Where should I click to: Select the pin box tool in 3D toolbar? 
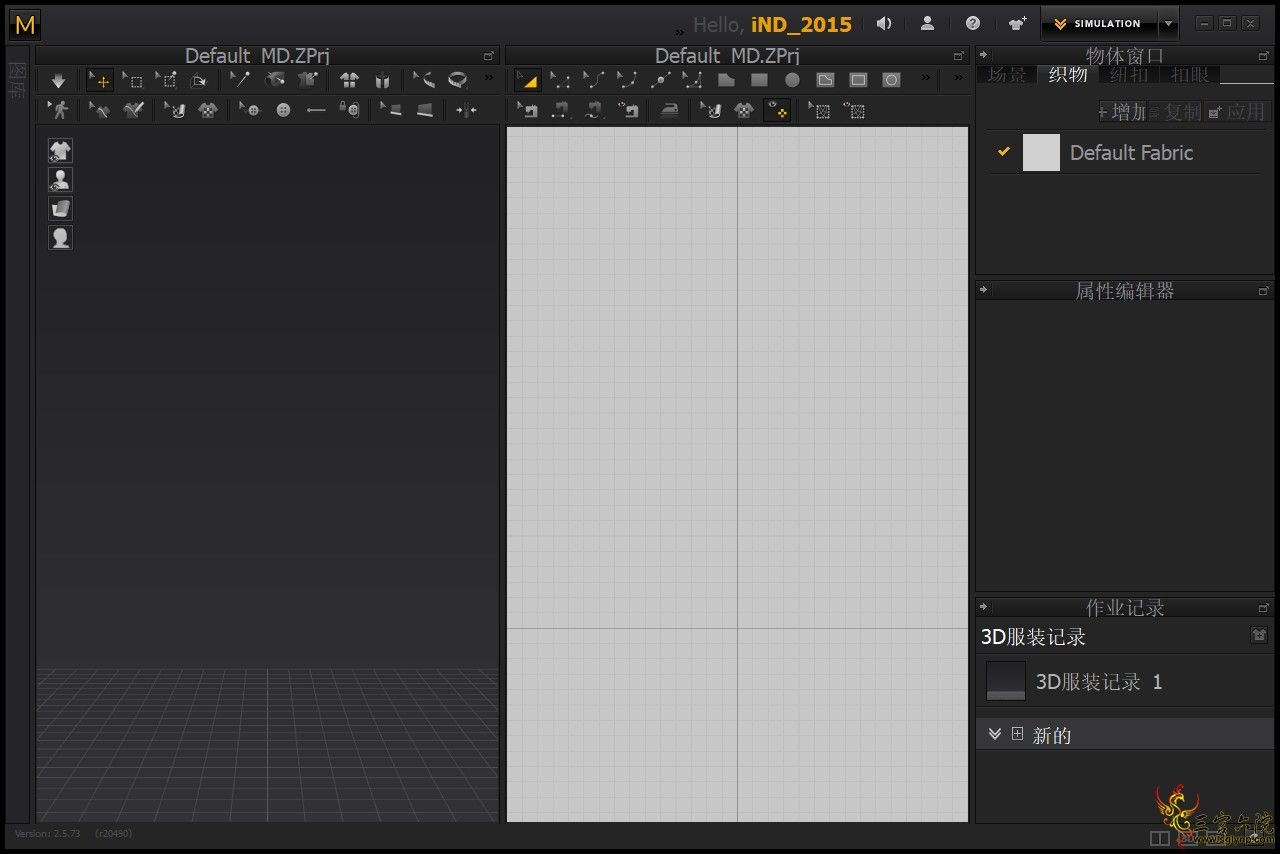(x=166, y=80)
